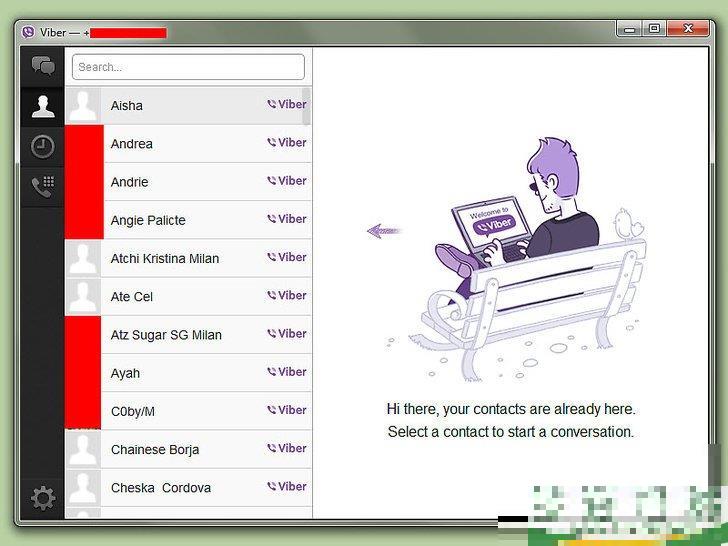Click Viber badge beside Atchi Kristina Milan
This screenshot has height=546, width=728.
coord(287,257)
